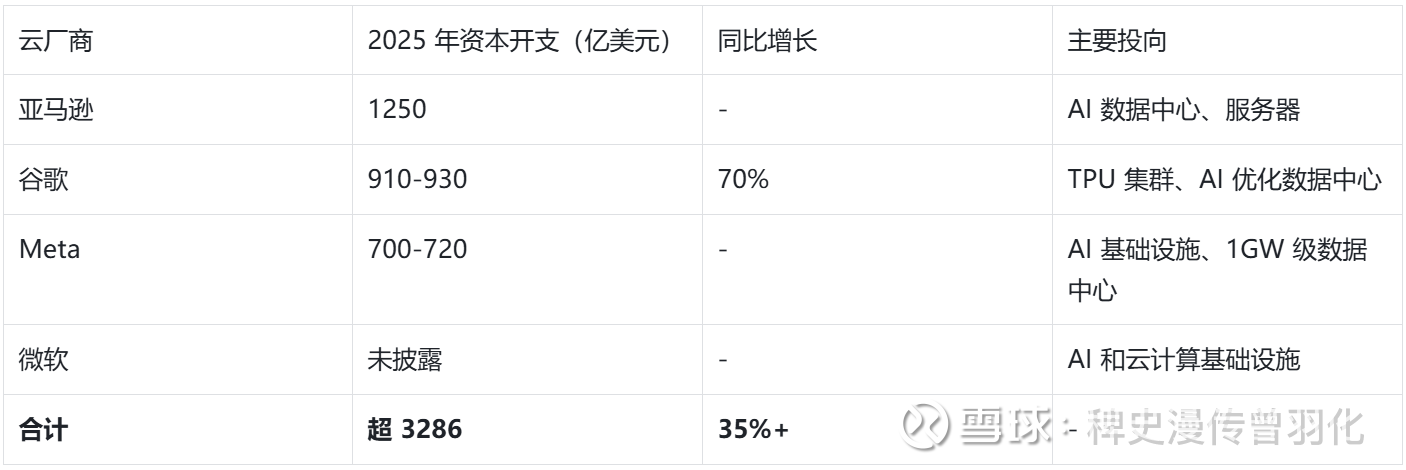Screen dimensions: 1406x470
Task: Select the 超 3286 total cell
Action: [414, 429]
